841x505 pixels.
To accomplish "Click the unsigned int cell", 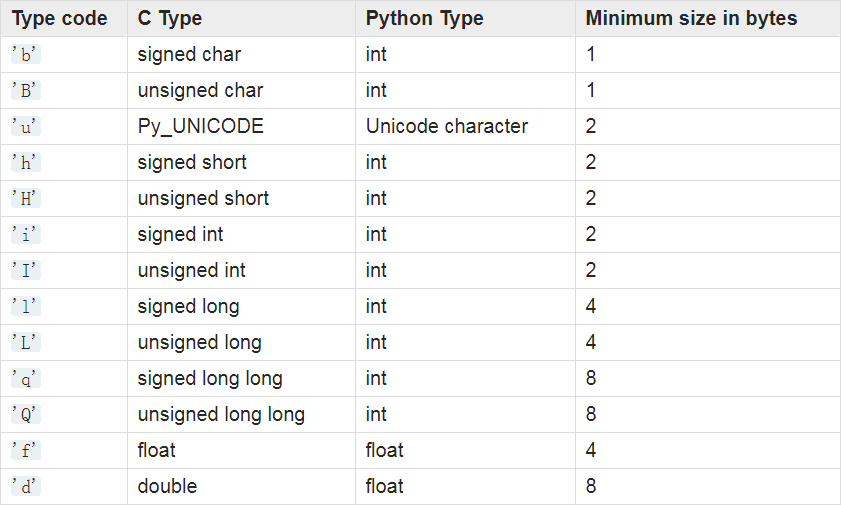I will (192, 271).
